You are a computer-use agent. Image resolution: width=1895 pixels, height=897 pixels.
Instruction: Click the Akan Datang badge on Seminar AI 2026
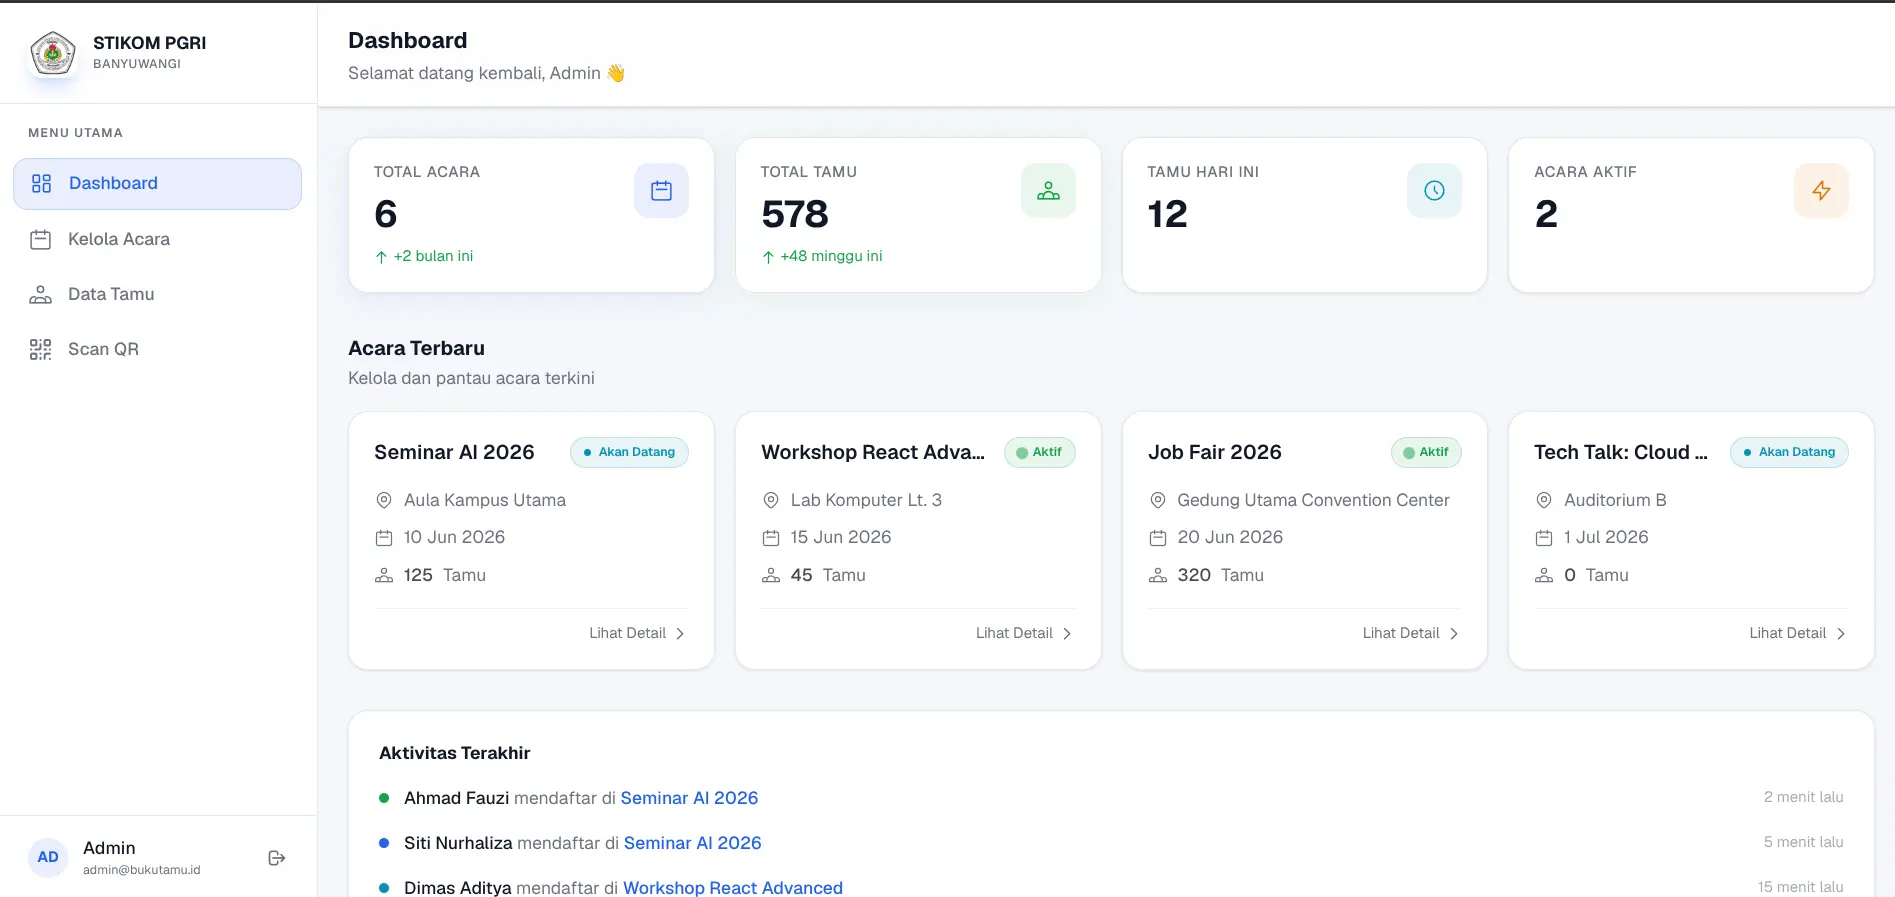629,452
